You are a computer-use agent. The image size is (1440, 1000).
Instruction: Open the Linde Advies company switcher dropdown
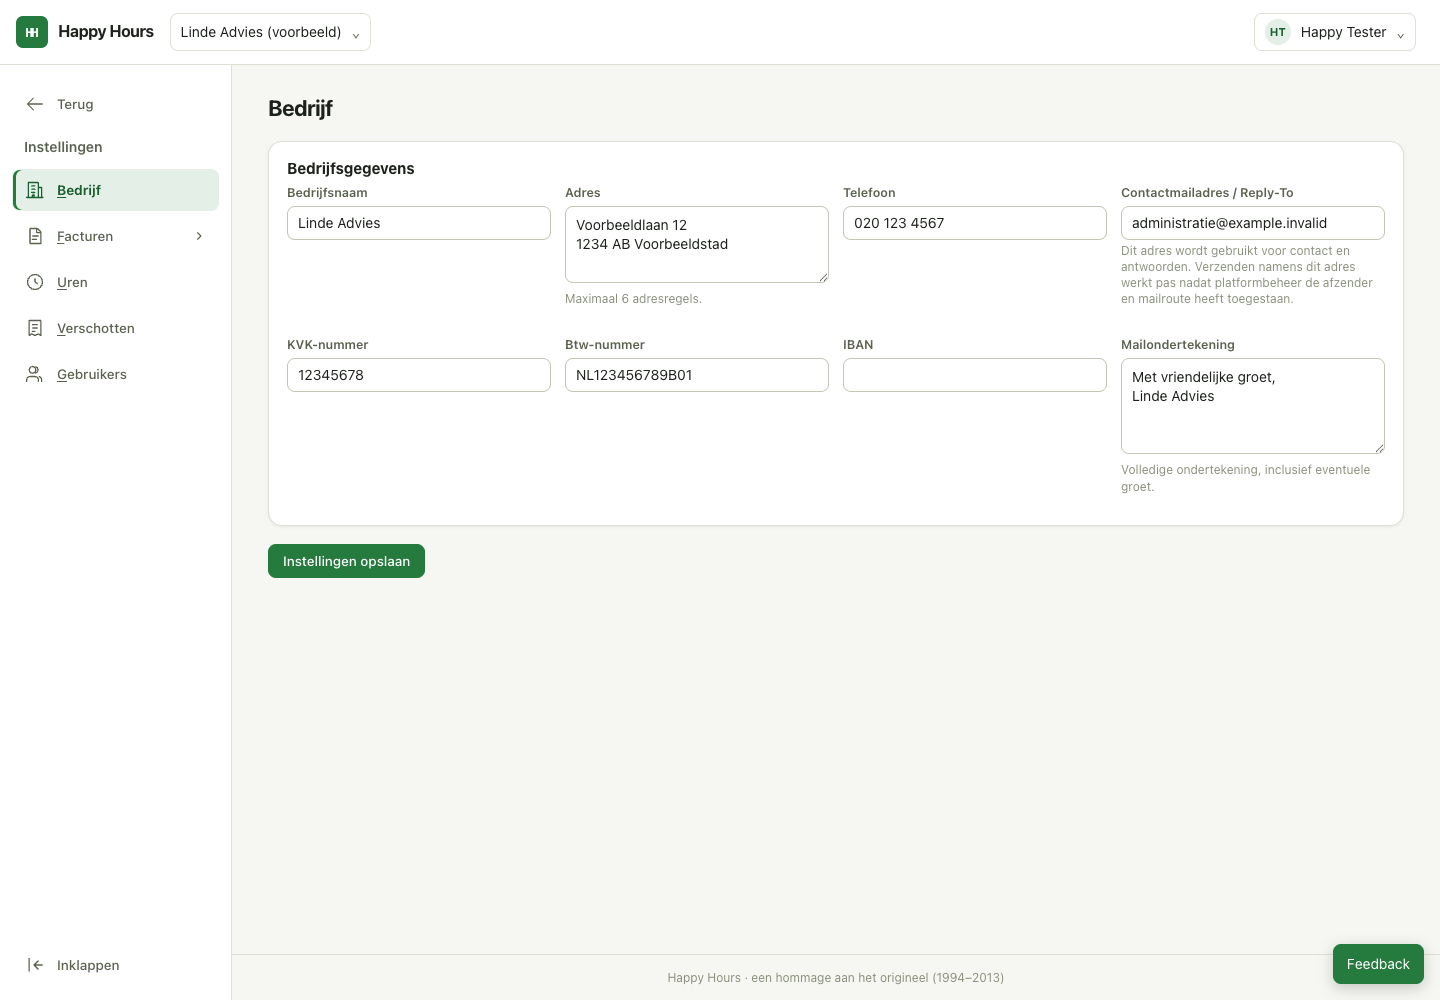pos(270,32)
